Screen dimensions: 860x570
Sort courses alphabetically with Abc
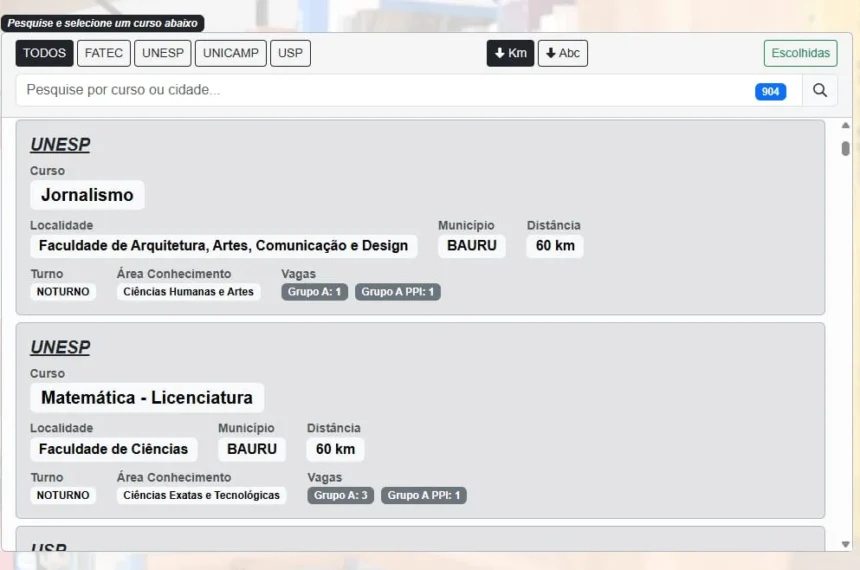(x=563, y=53)
